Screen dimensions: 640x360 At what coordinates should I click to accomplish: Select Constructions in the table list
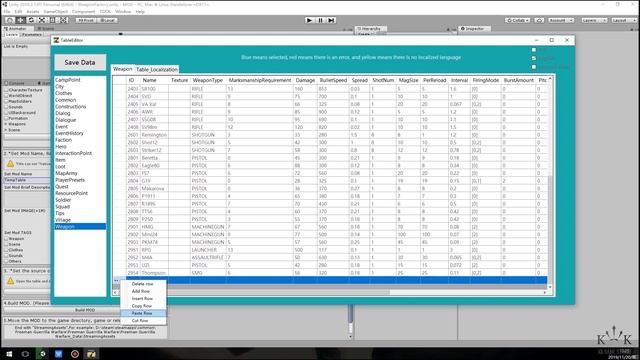point(71,107)
